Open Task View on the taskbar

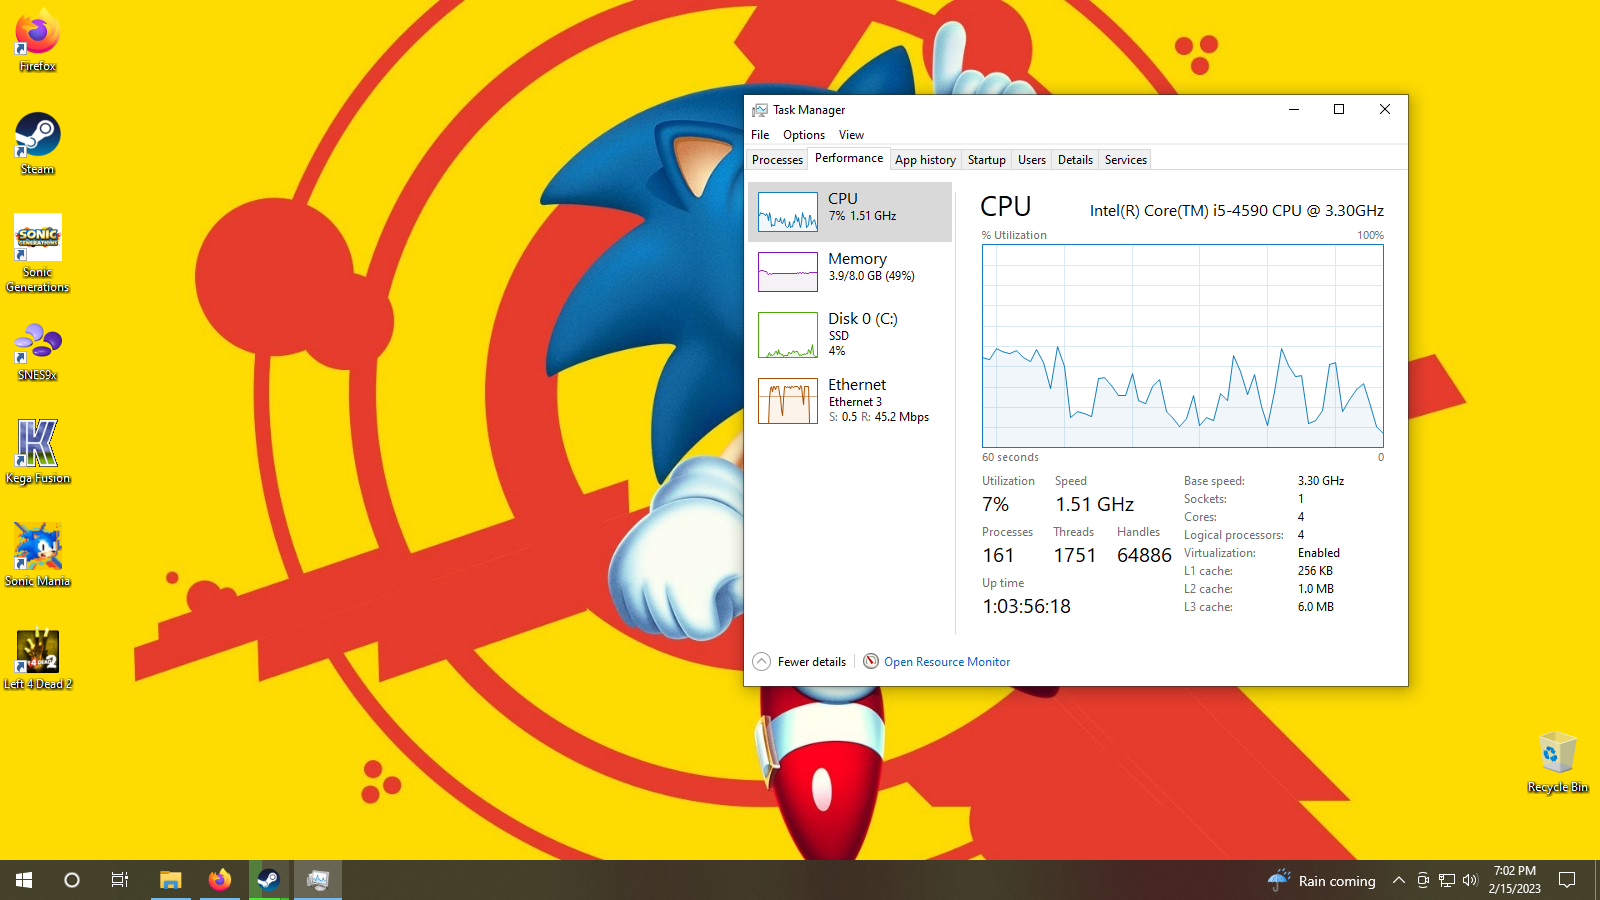pyautogui.click(x=120, y=880)
